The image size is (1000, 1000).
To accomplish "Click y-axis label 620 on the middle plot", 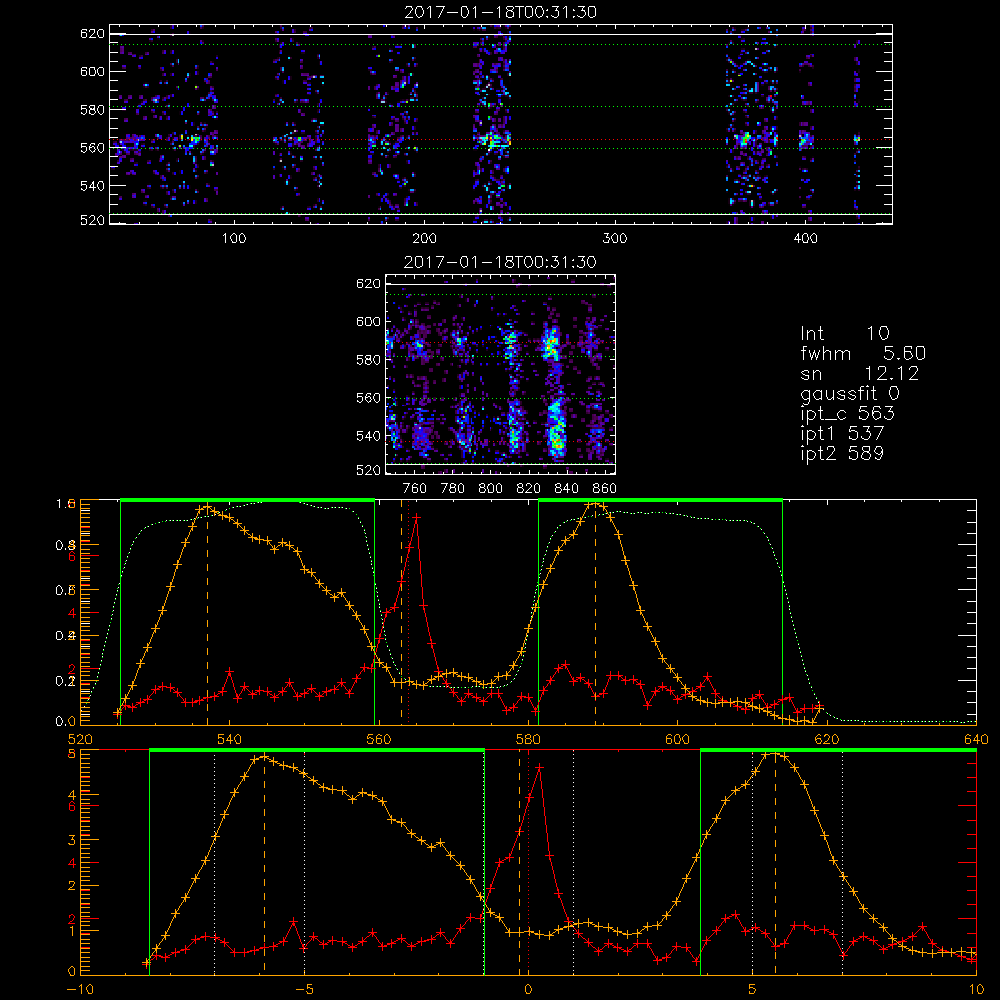I will pyautogui.click(x=368, y=283).
